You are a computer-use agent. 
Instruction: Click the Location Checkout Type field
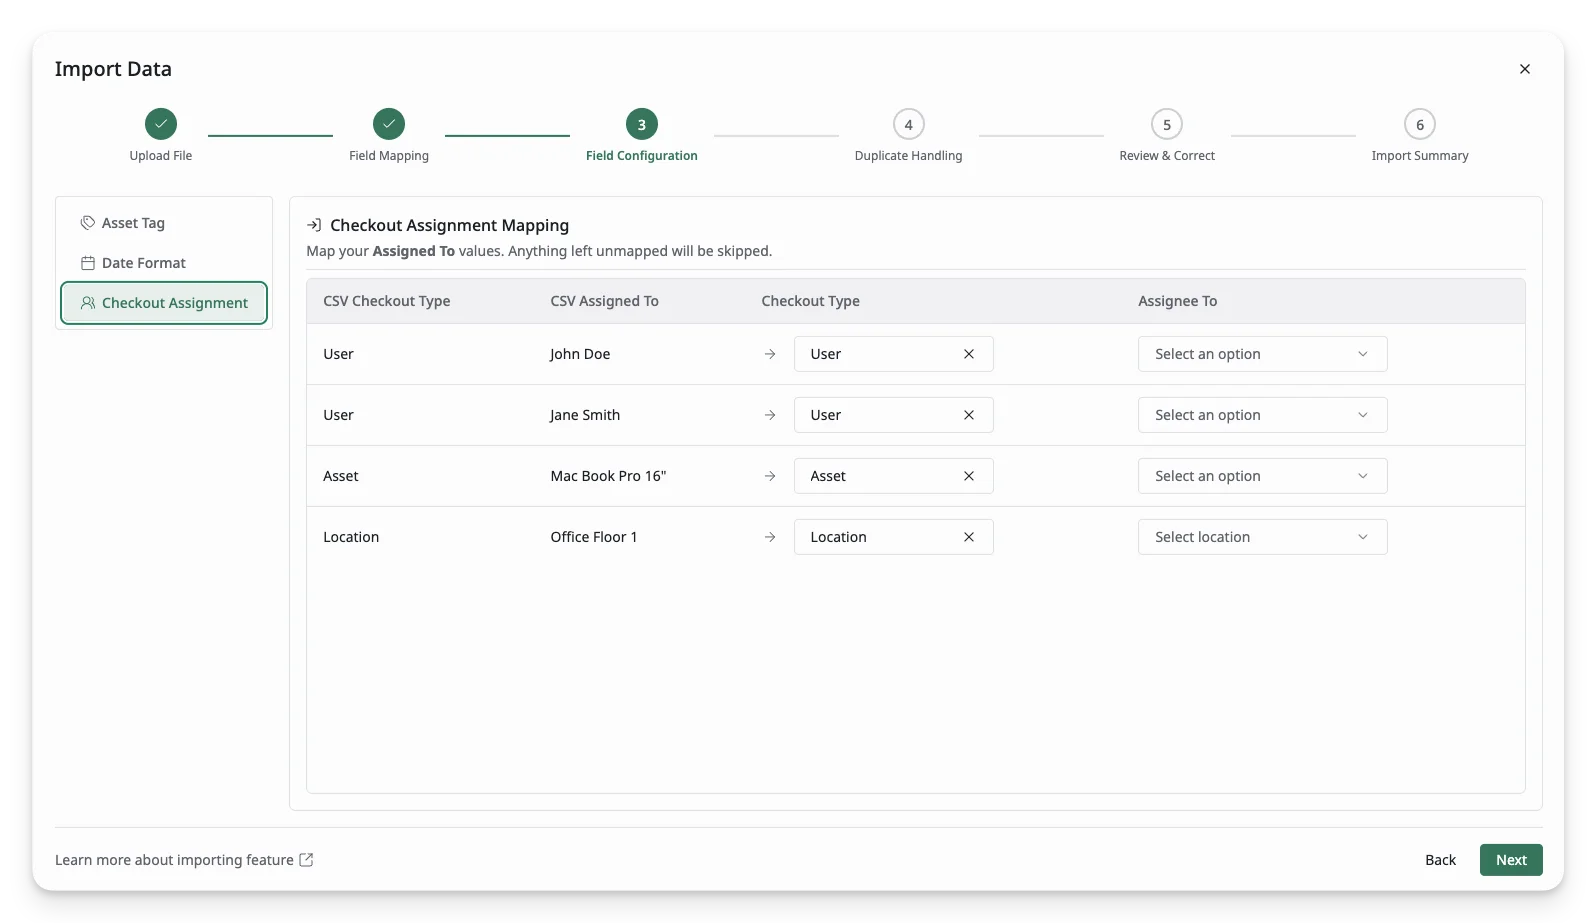pos(893,537)
